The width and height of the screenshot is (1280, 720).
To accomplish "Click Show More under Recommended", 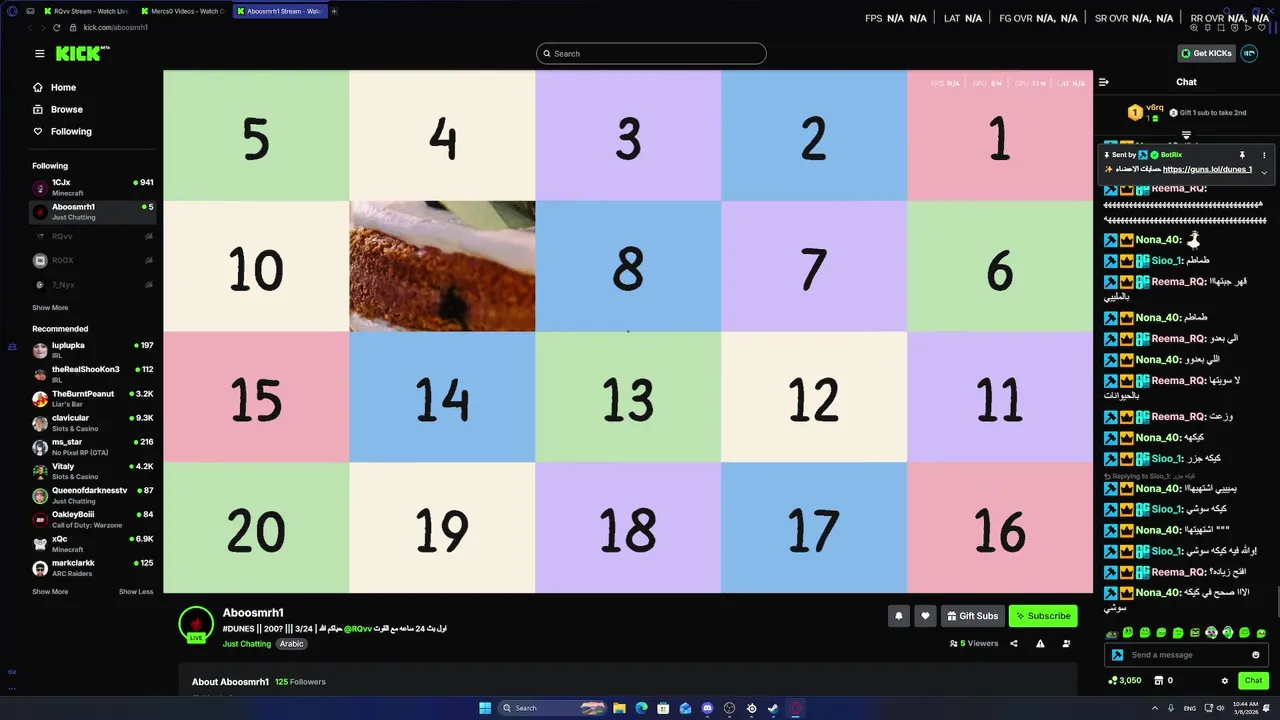I will 50,592.
